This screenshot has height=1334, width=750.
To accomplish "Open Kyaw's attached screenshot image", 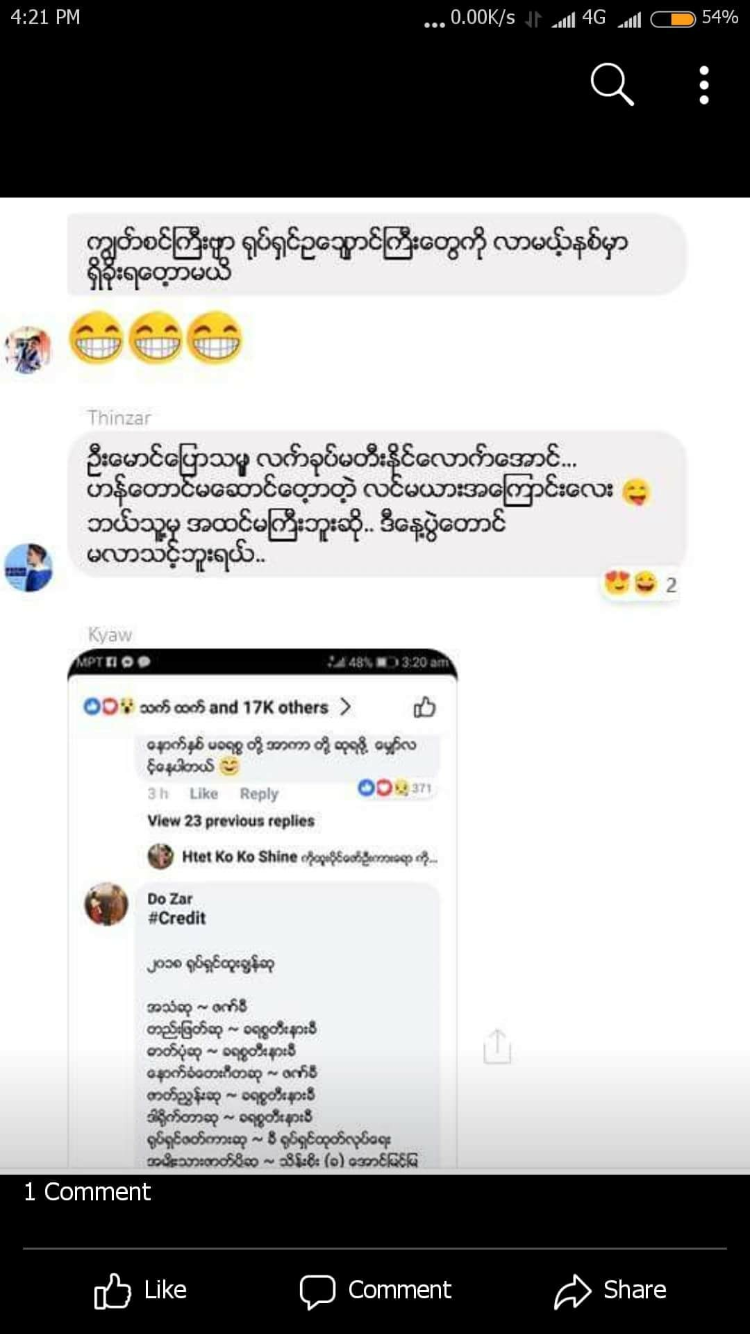I will (x=262, y=907).
